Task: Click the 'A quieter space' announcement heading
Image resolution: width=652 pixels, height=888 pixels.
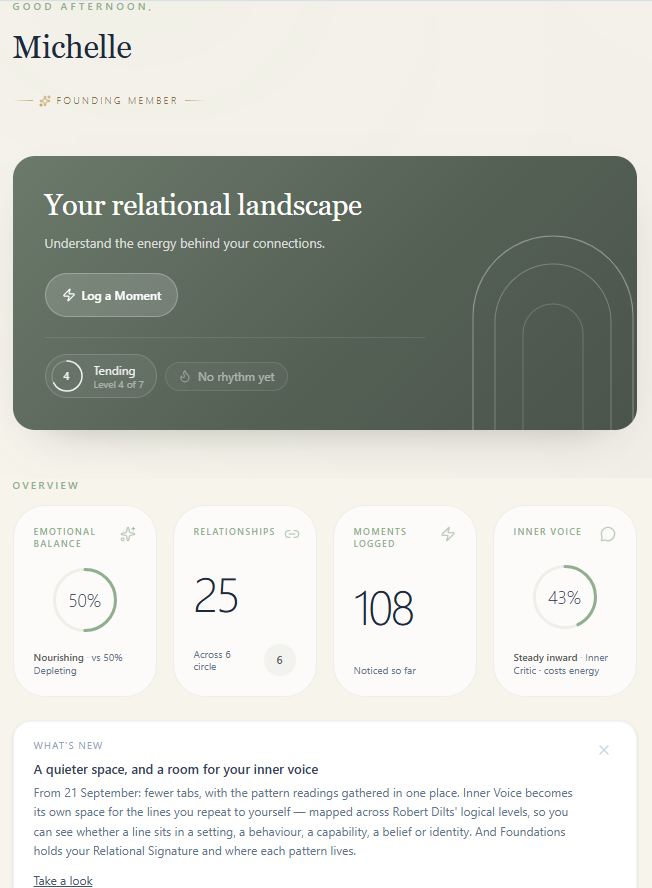Action: [x=176, y=770]
